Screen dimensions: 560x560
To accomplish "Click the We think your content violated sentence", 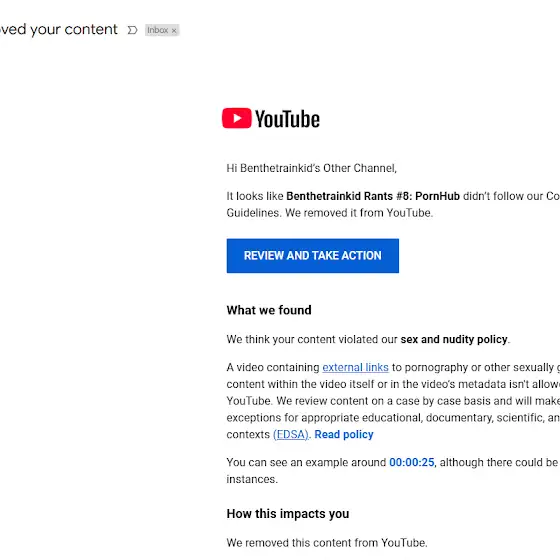I will coord(368,339).
